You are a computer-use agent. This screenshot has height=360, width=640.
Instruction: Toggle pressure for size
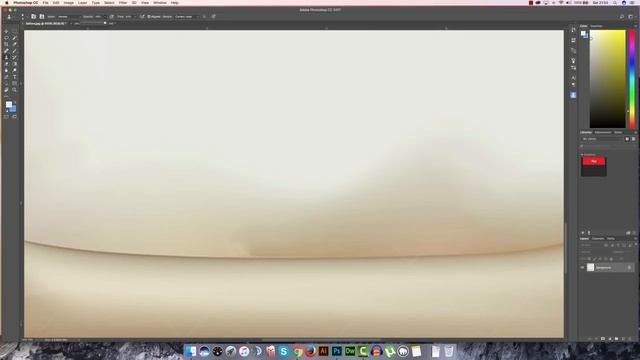pyautogui.click(x=213, y=17)
